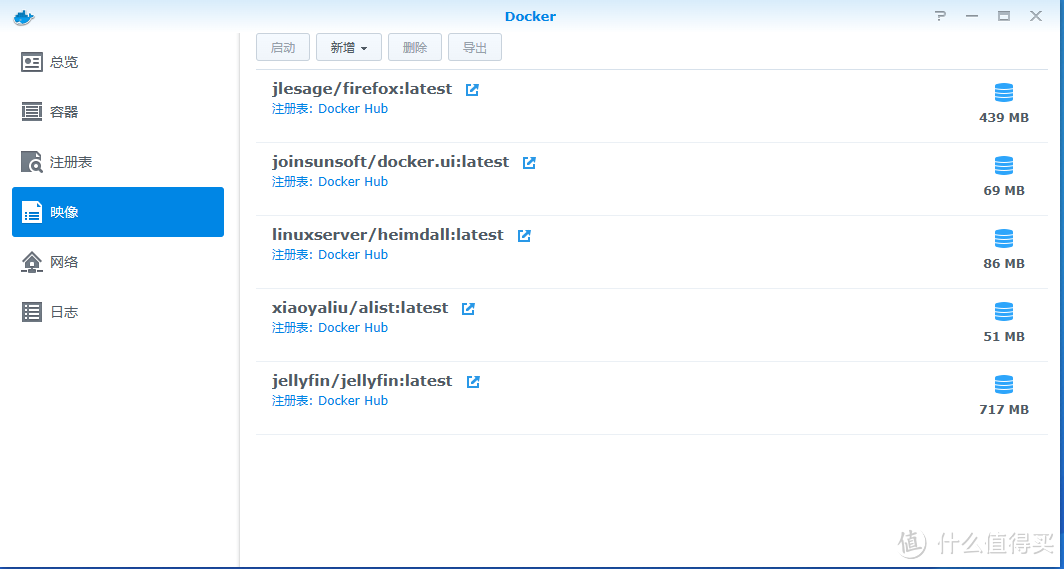Open external link for xiaoyaliu/alist image
Viewport: 1064px width, 569px height.
[x=468, y=309]
